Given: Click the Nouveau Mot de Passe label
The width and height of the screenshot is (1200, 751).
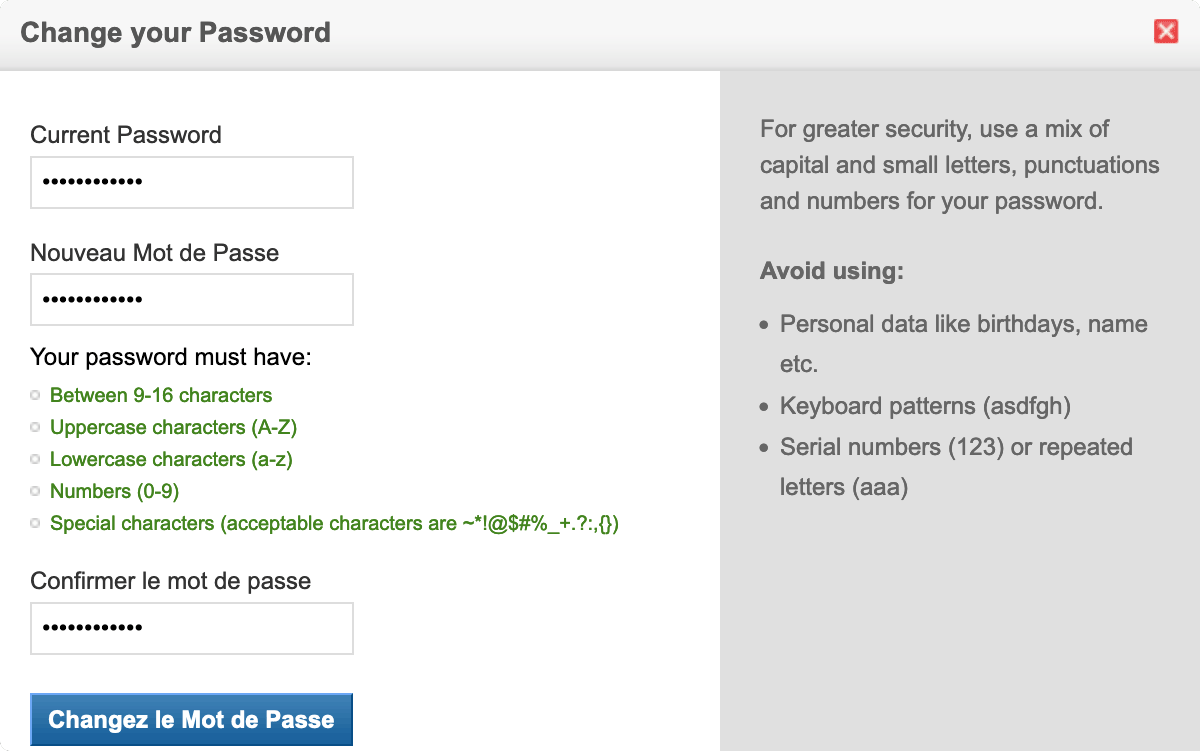Looking at the screenshot, I should click(155, 253).
